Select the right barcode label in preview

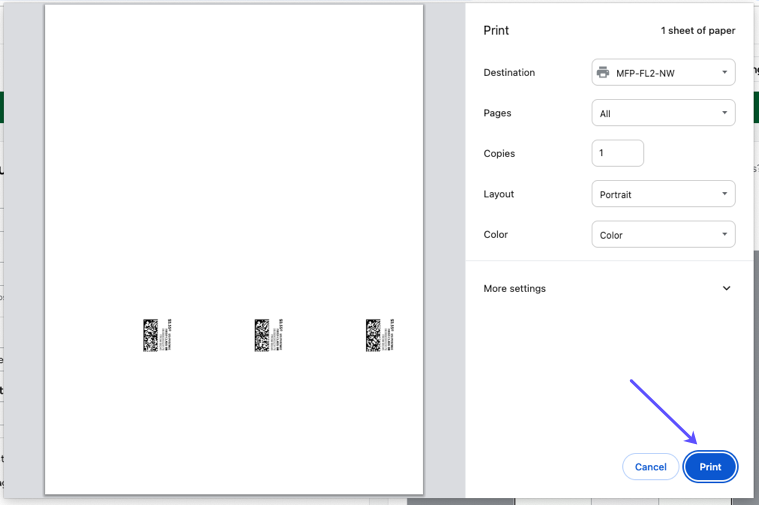coord(380,335)
